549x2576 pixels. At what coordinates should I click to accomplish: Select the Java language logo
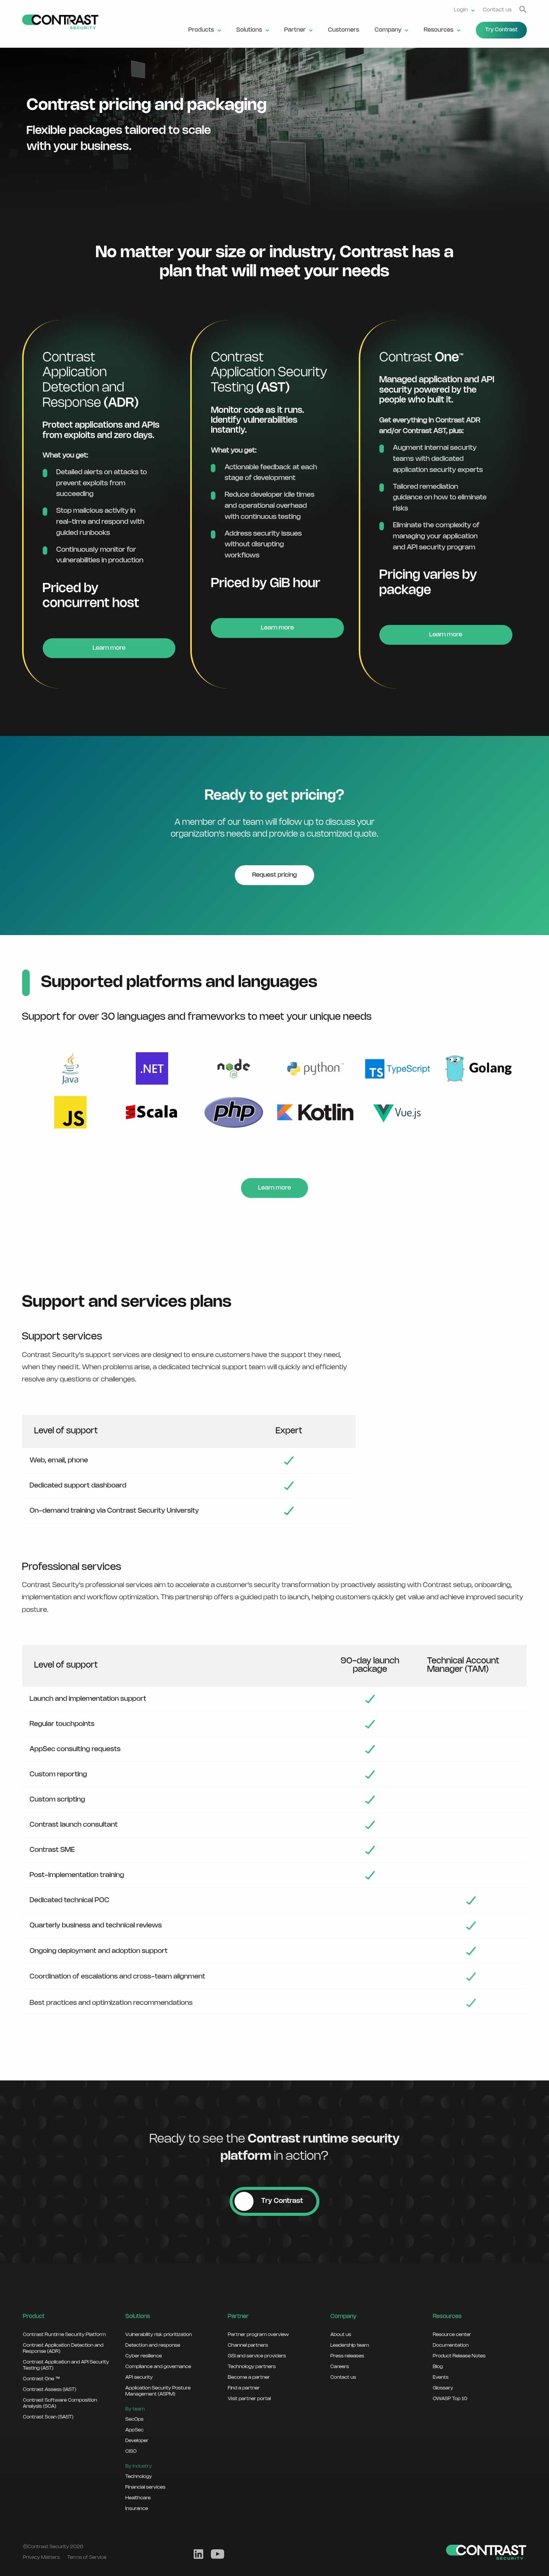tap(70, 1068)
